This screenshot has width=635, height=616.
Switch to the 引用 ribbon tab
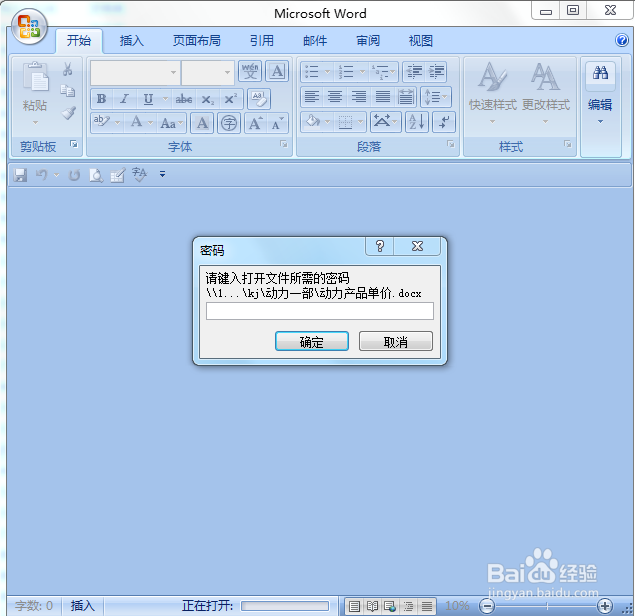[262, 40]
